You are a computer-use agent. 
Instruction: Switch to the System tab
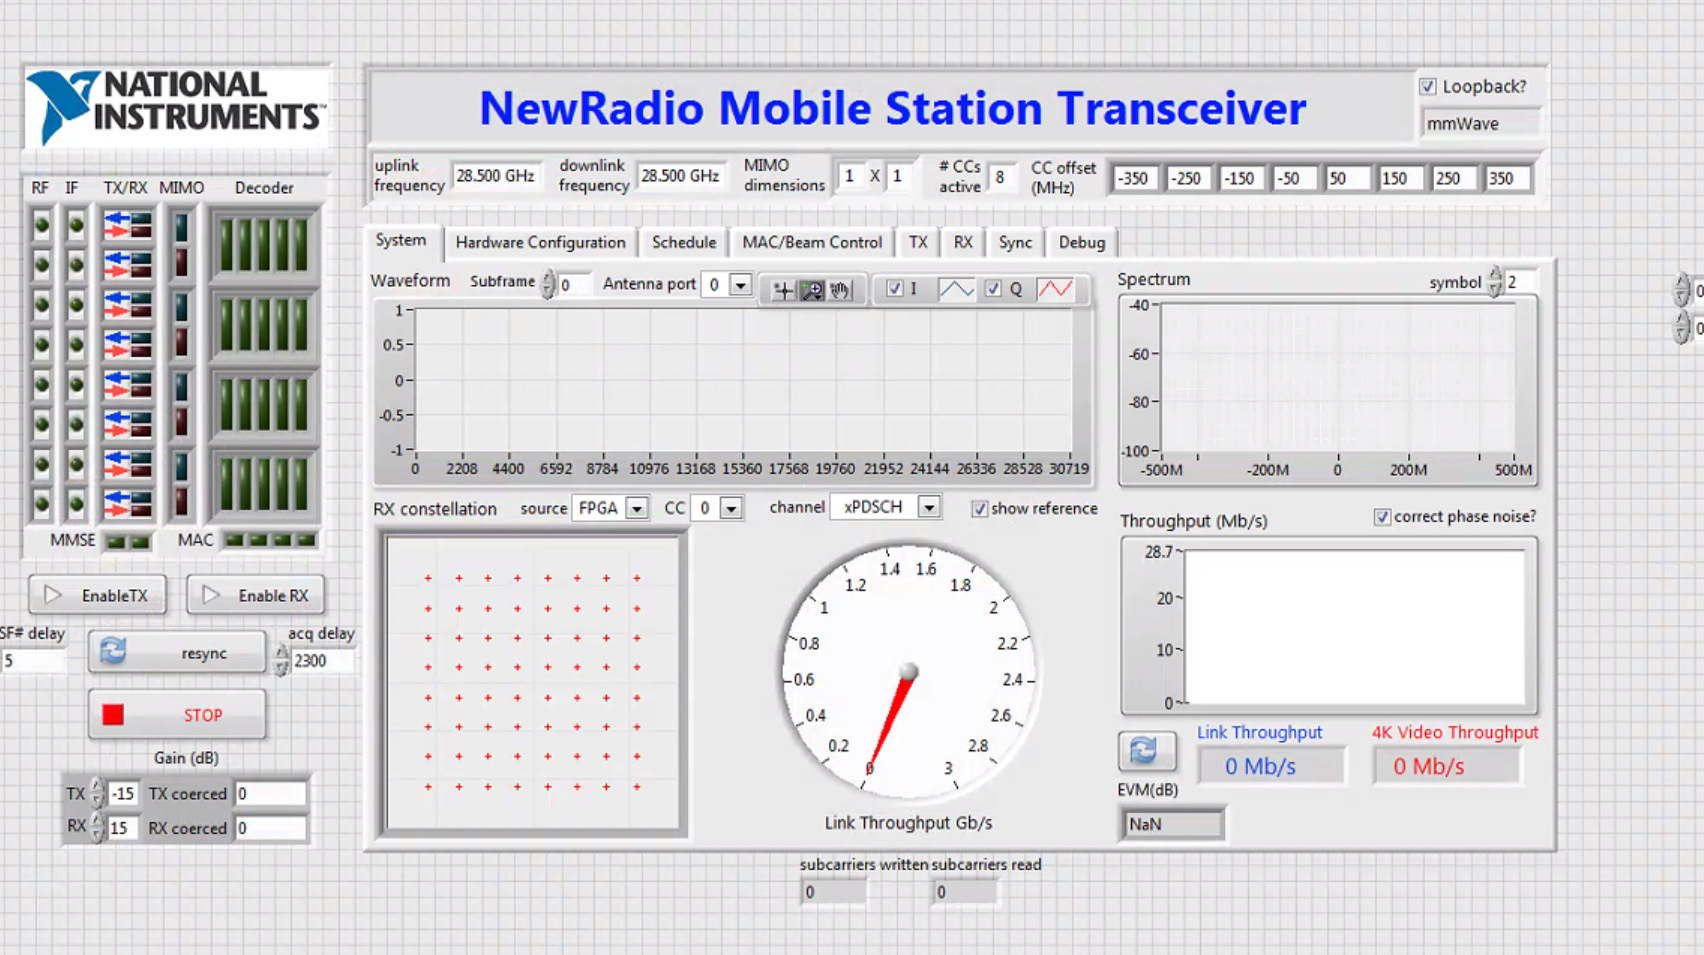tap(401, 241)
